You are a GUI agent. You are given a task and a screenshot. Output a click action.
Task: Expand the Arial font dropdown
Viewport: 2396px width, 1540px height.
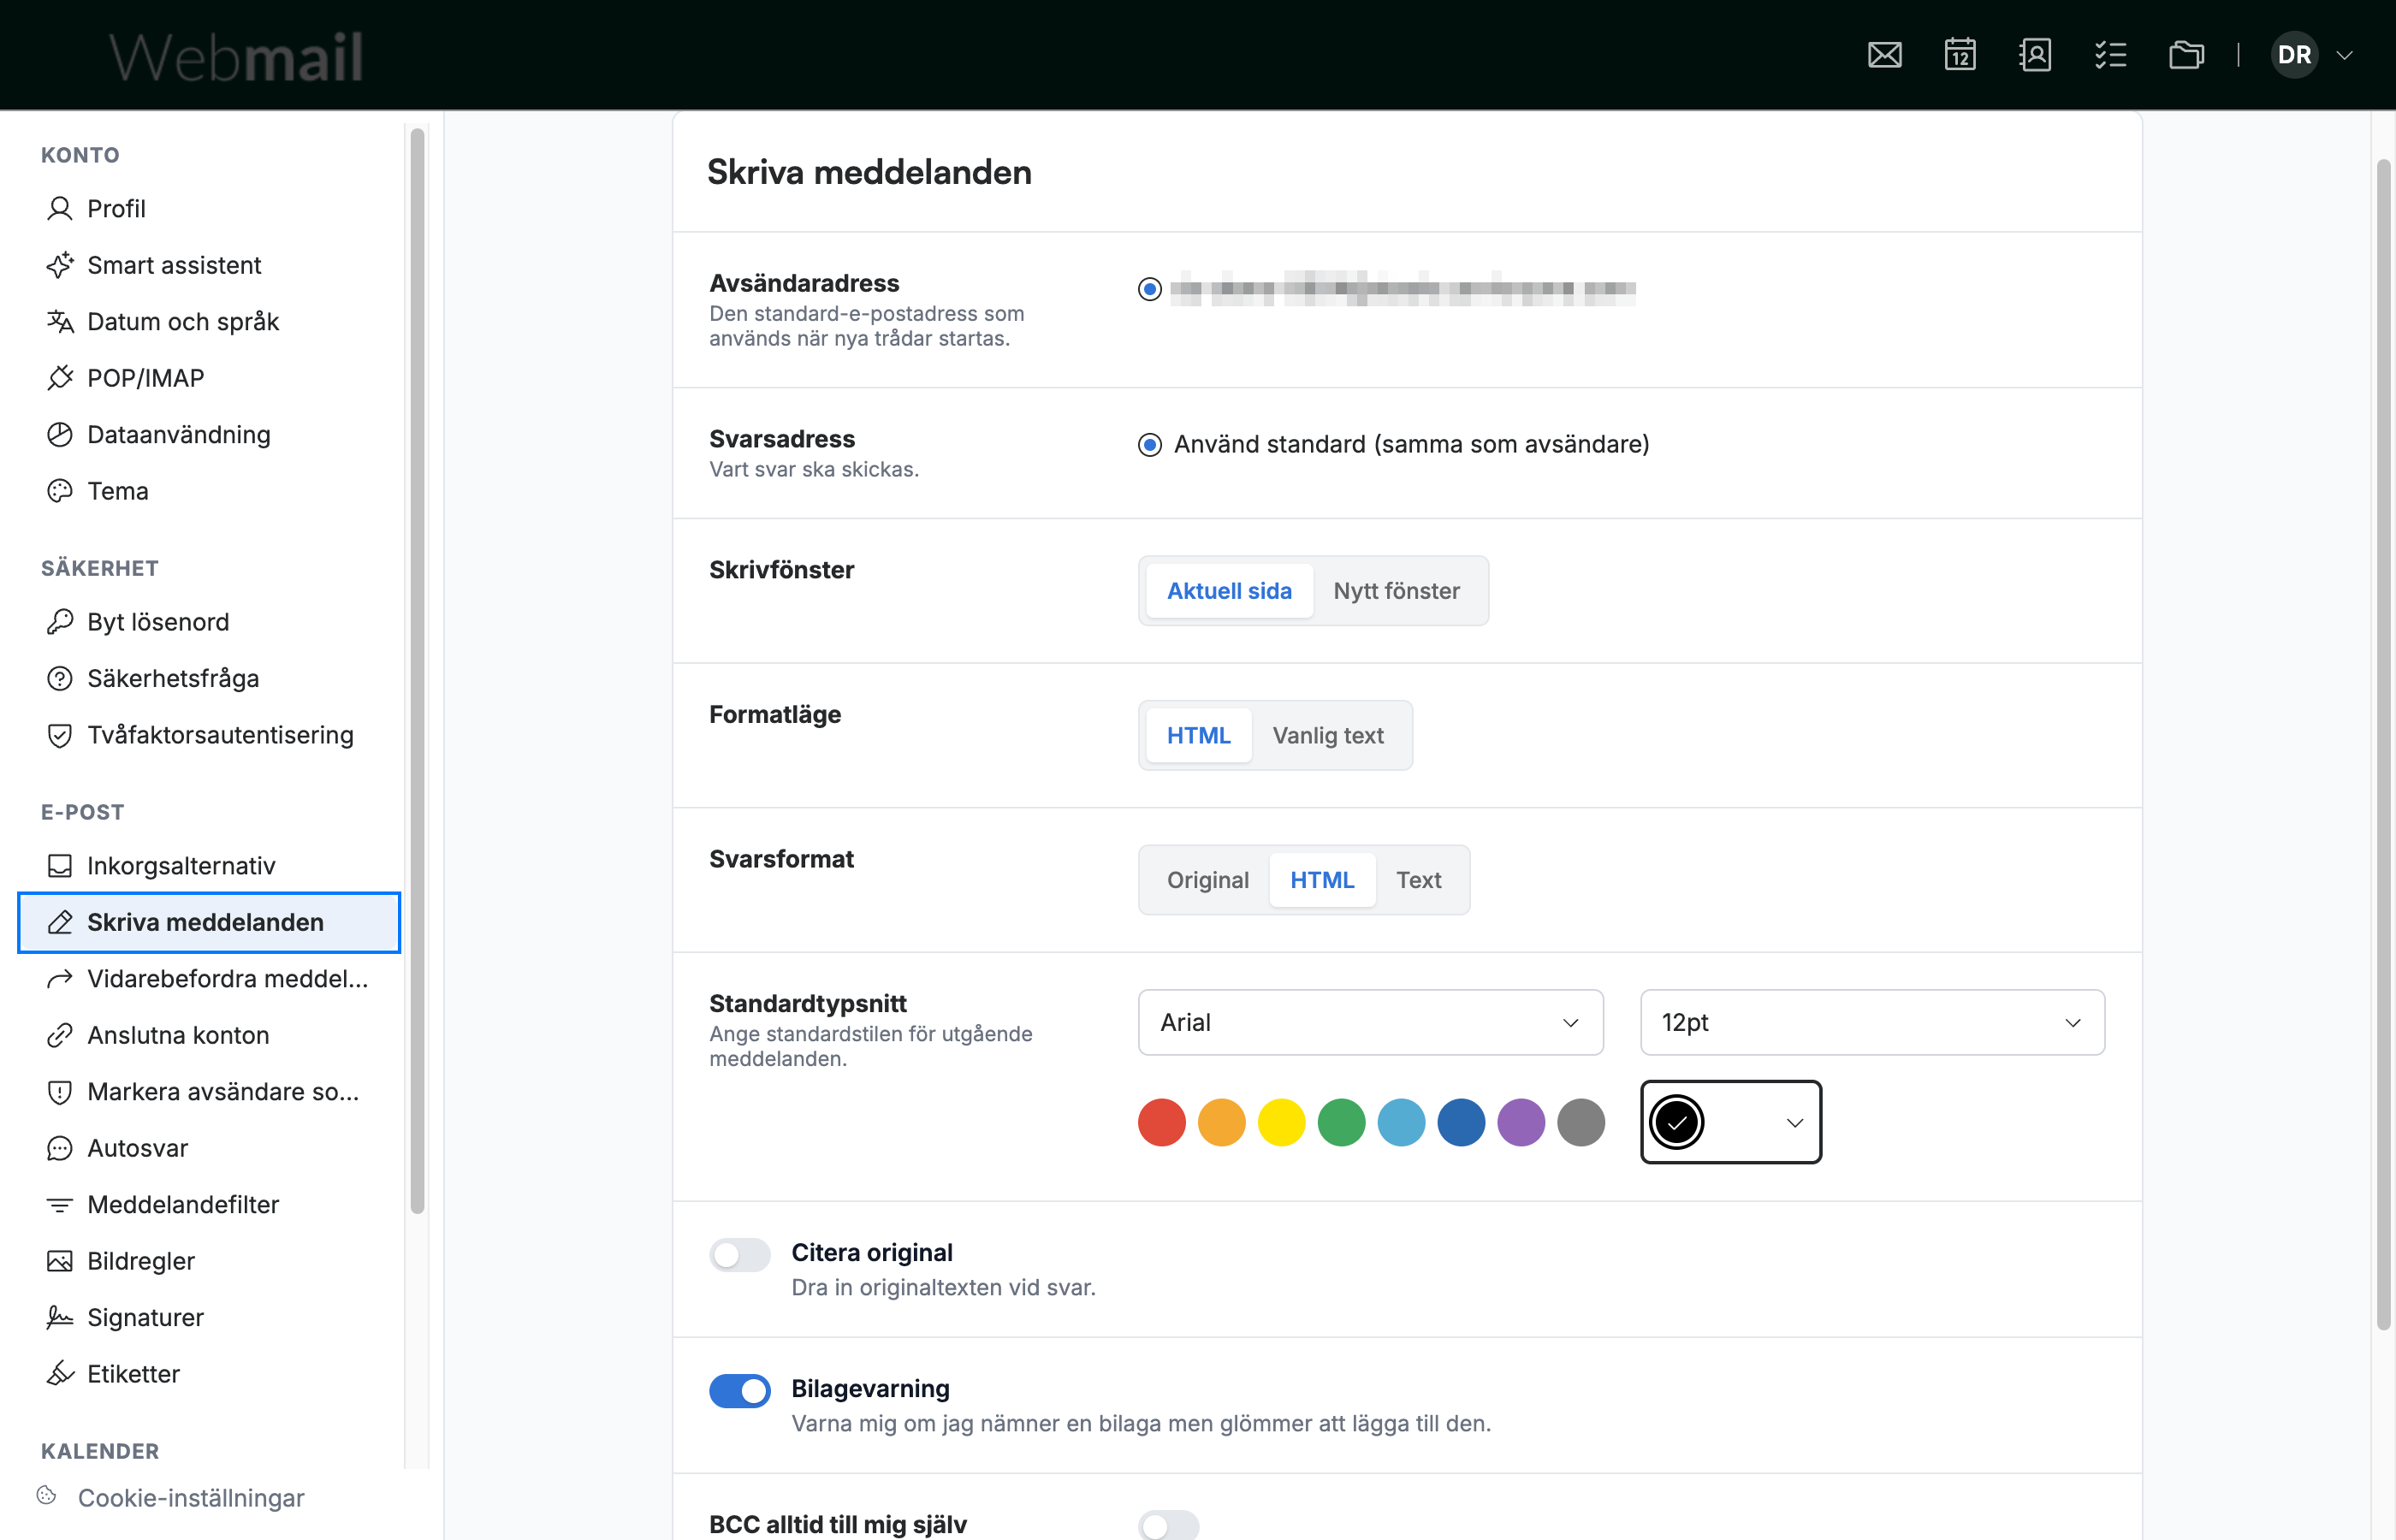click(x=1370, y=1022)
